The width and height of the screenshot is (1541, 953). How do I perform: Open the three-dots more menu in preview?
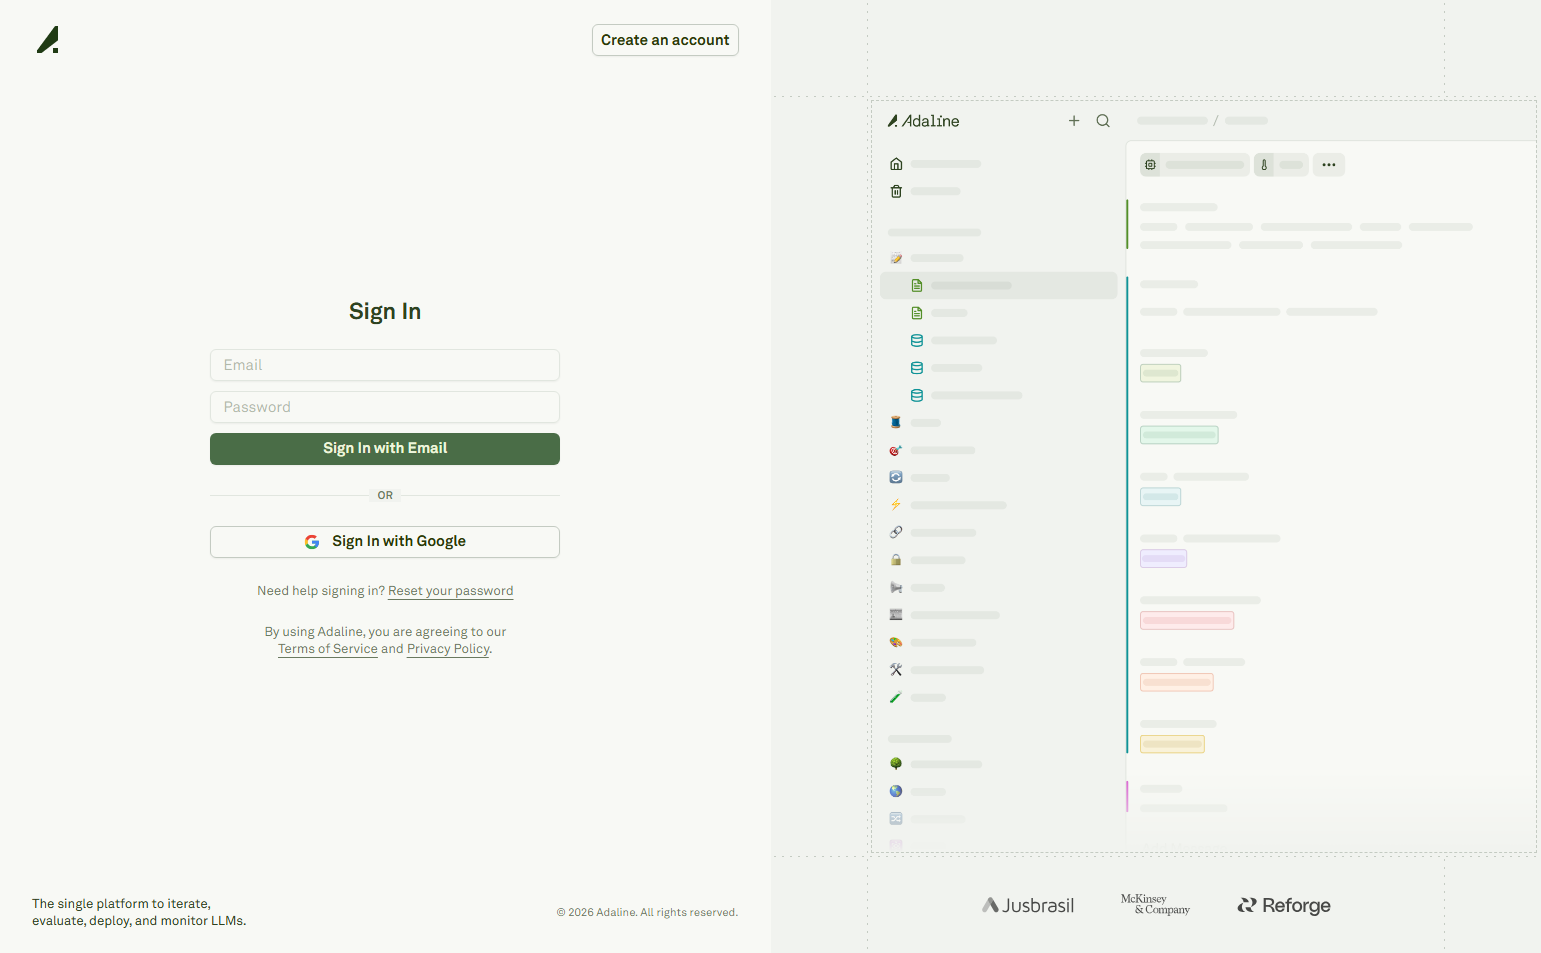pyautogui.click(x=1328, y=165)
